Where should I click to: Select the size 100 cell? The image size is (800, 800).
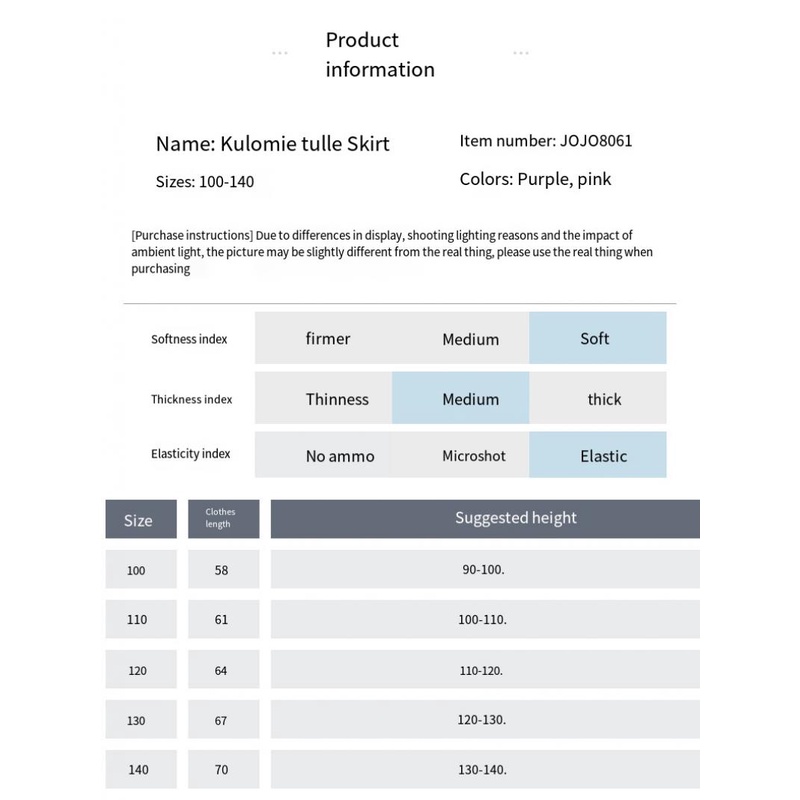pos(141,570)
